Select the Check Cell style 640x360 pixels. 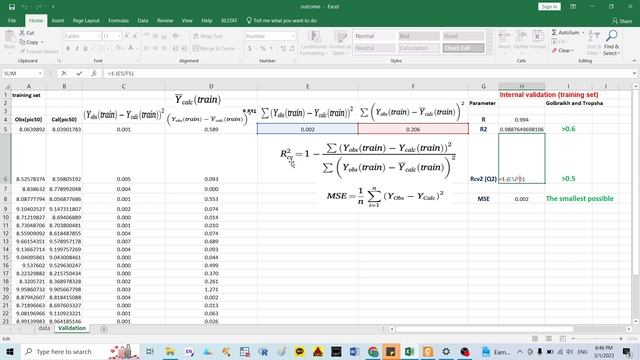[x=463, y=48]
